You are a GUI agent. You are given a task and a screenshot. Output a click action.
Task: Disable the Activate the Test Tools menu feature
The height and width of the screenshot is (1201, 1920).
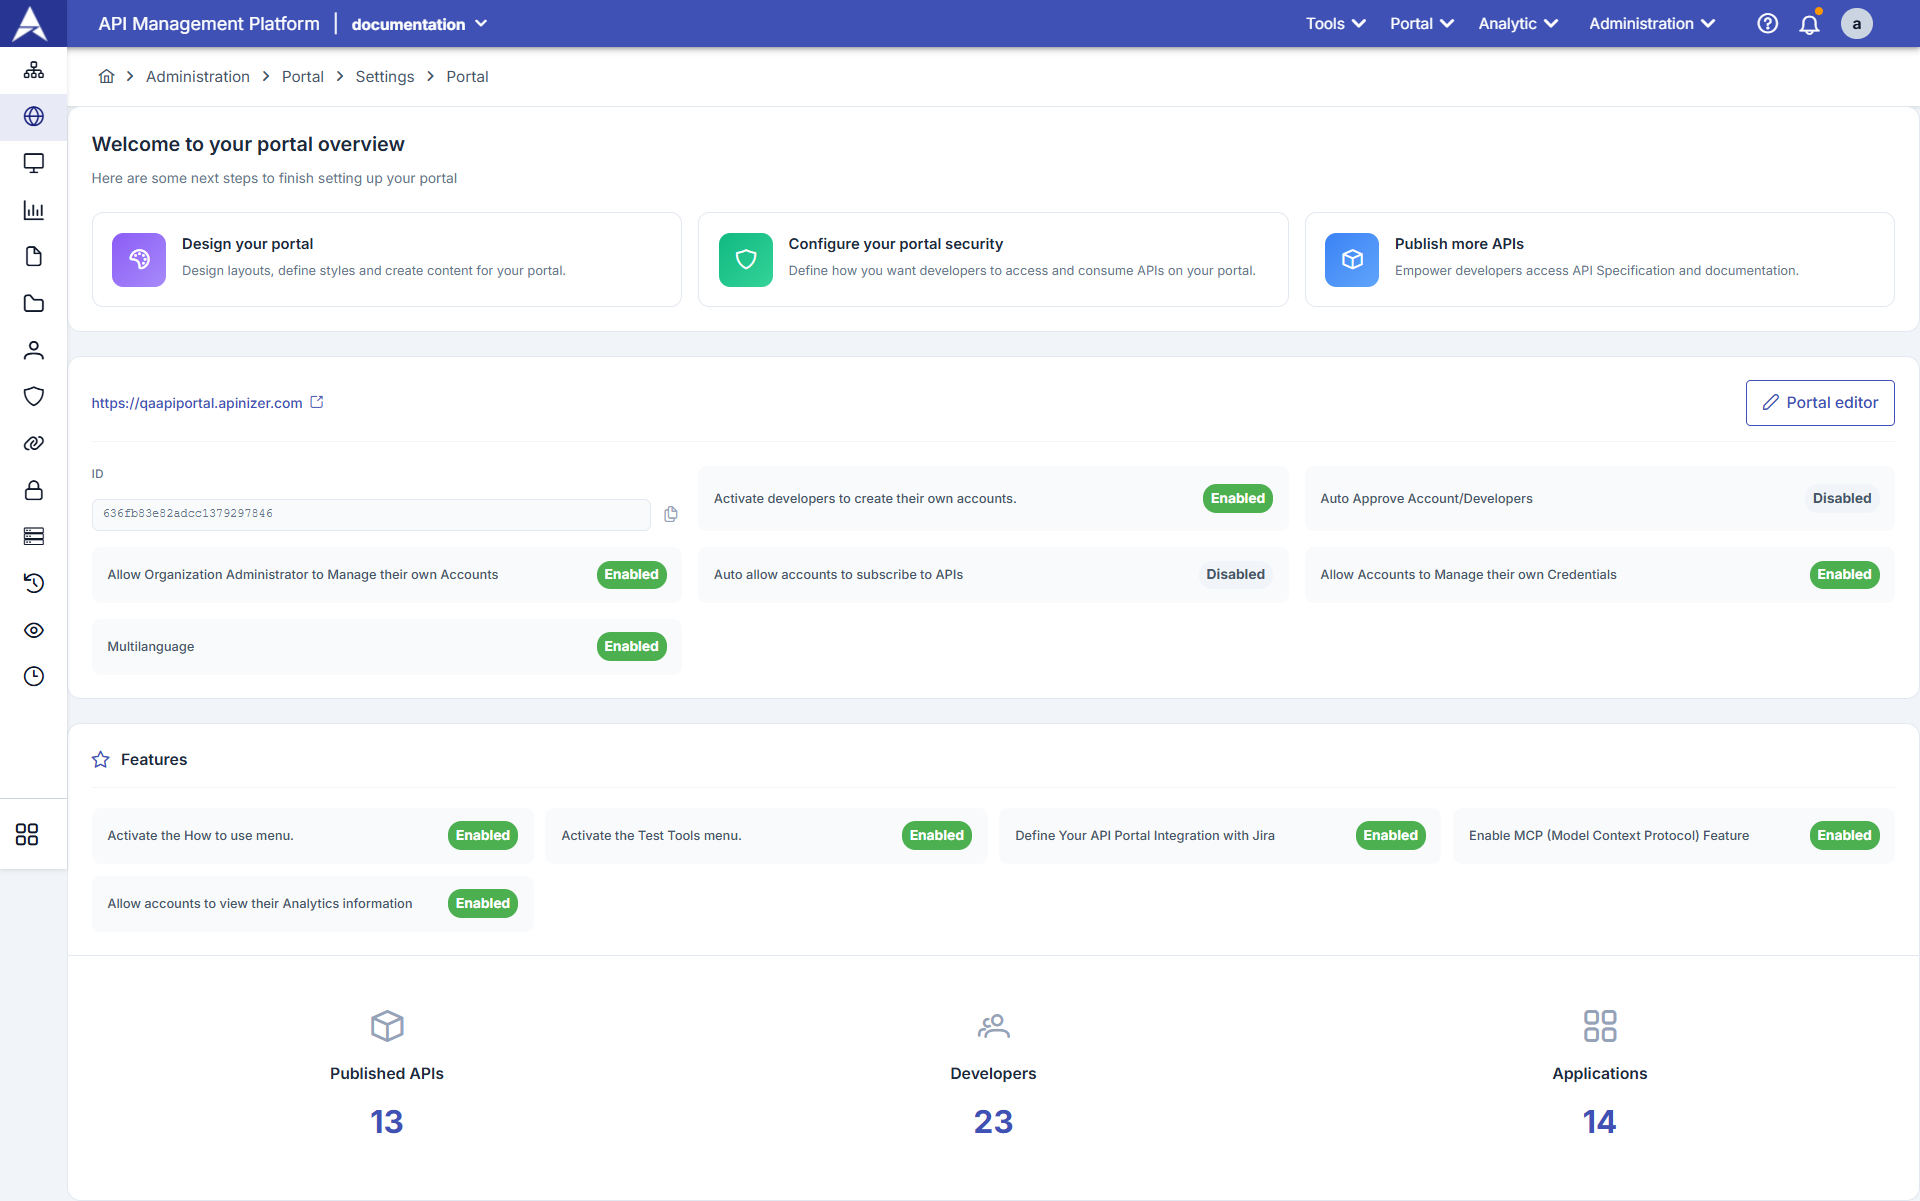936,835
